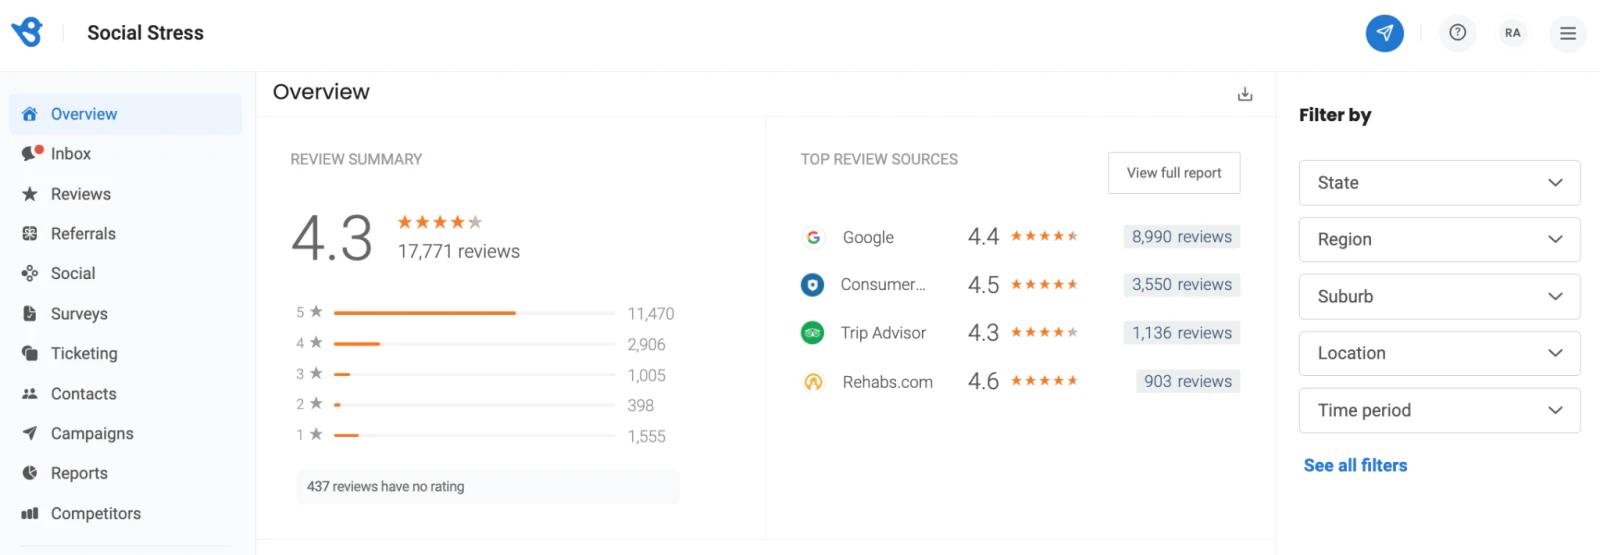Click the Reports pie chart icon
The width and height of the screenshot is (1600, 555).
30,473
